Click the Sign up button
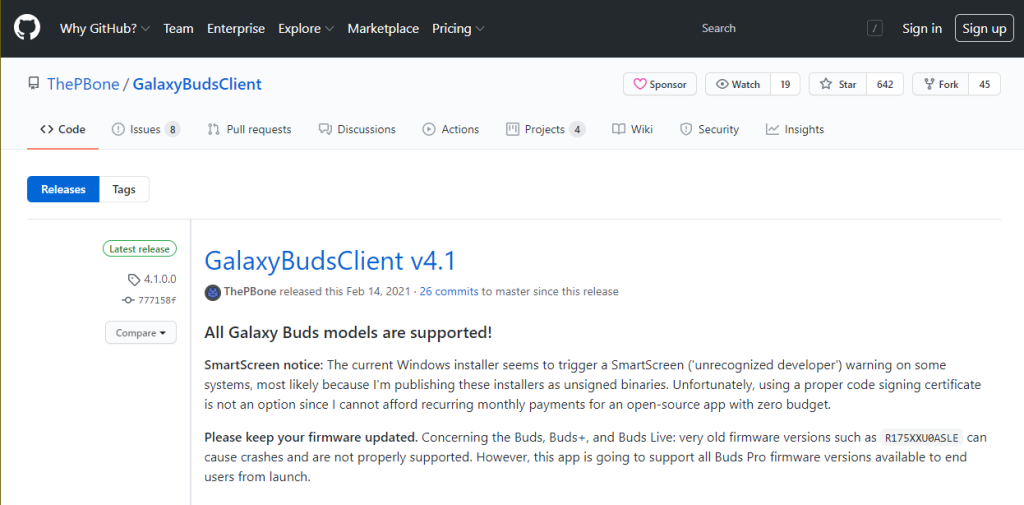This screenshot has height=505, width=1024. tap(984, 29)
